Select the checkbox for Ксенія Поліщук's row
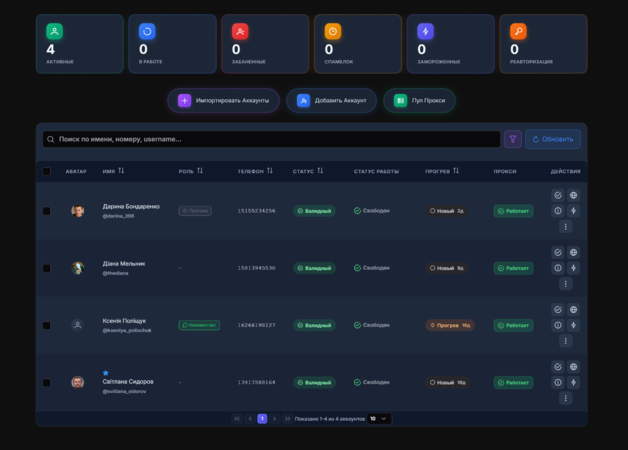 pyautogui.click(x=47, y=325)
